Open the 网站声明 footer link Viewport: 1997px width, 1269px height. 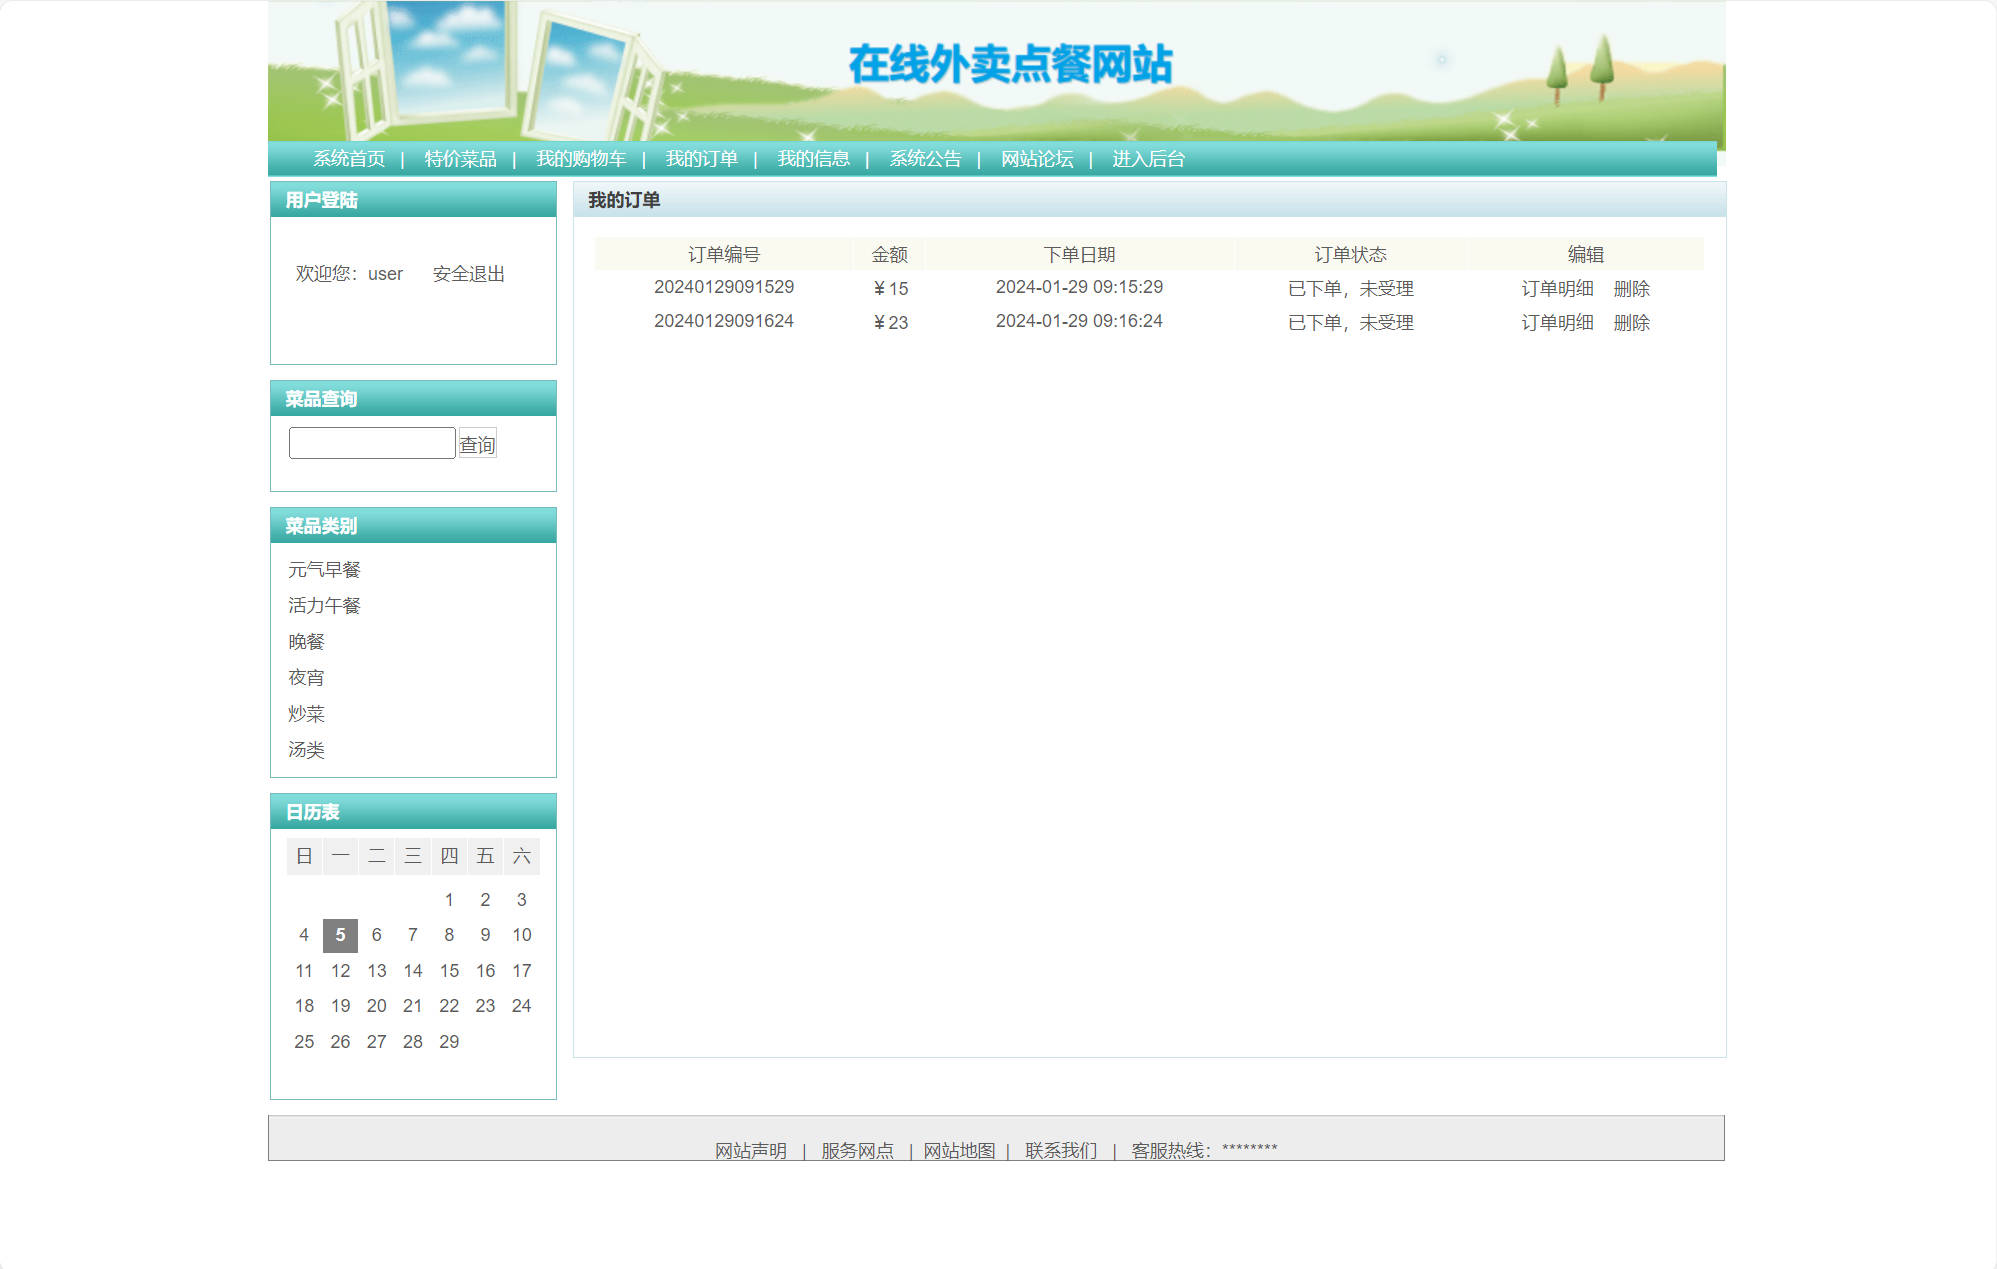point(750,1150)
